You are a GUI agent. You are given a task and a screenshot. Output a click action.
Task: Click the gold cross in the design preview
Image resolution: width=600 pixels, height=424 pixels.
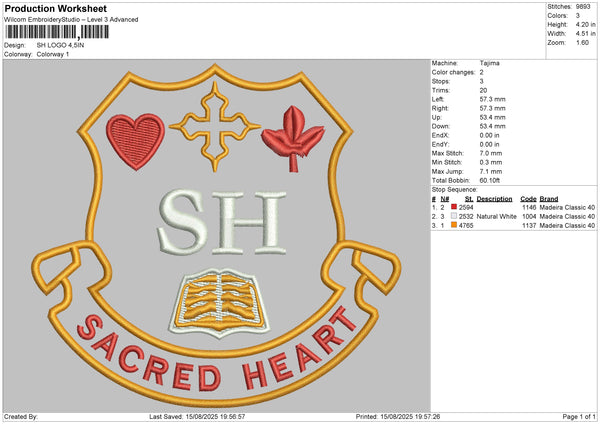coord(215,126)
